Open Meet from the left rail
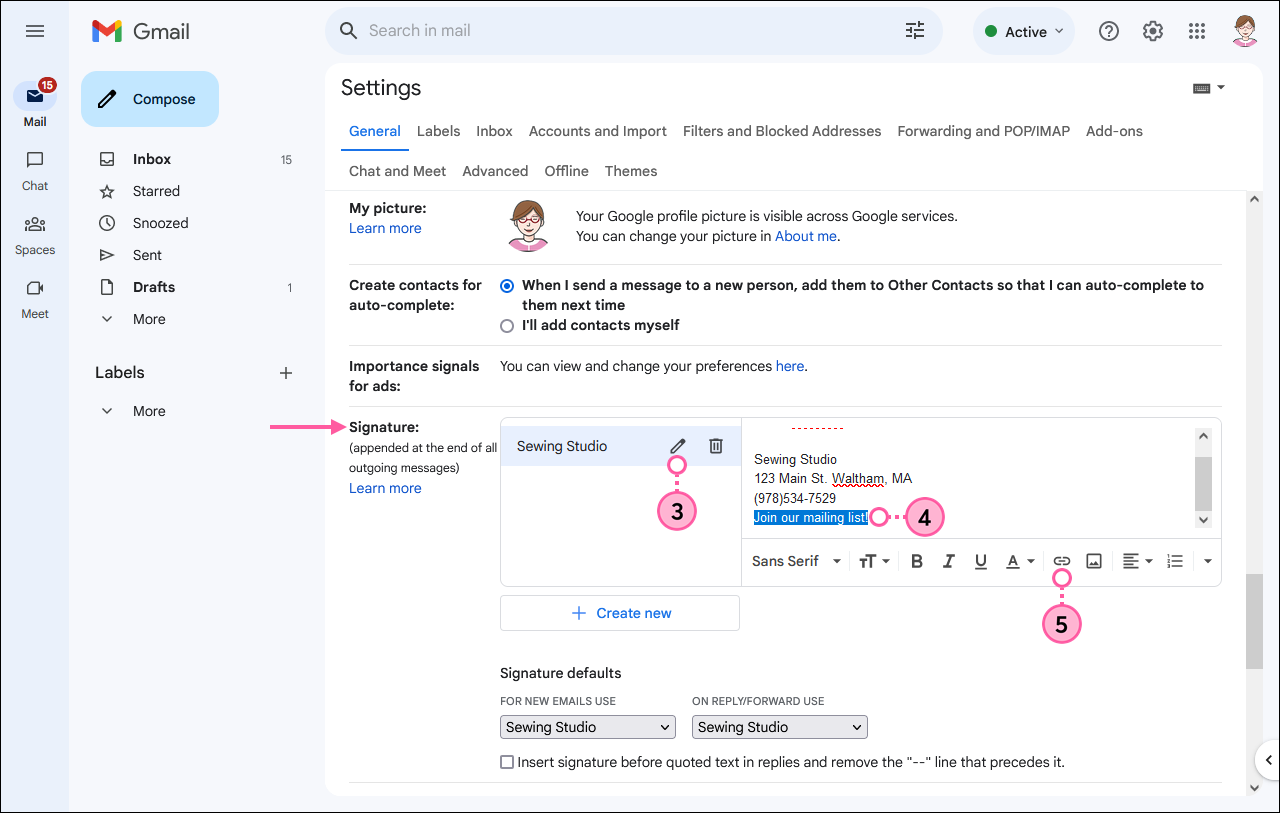 [35, 299]
